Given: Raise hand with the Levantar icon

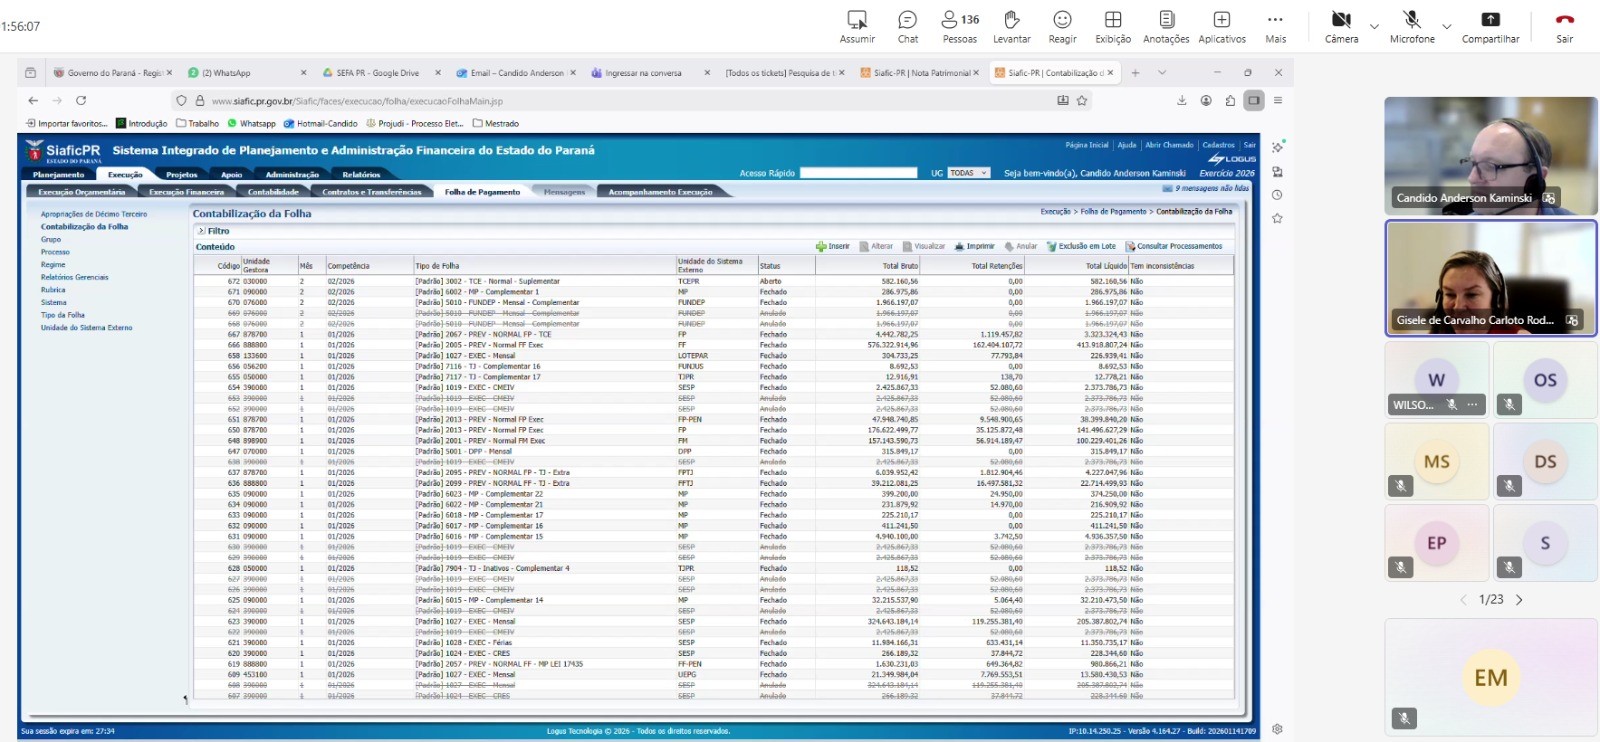Looking at the screenshot, I should [1011, 27].
